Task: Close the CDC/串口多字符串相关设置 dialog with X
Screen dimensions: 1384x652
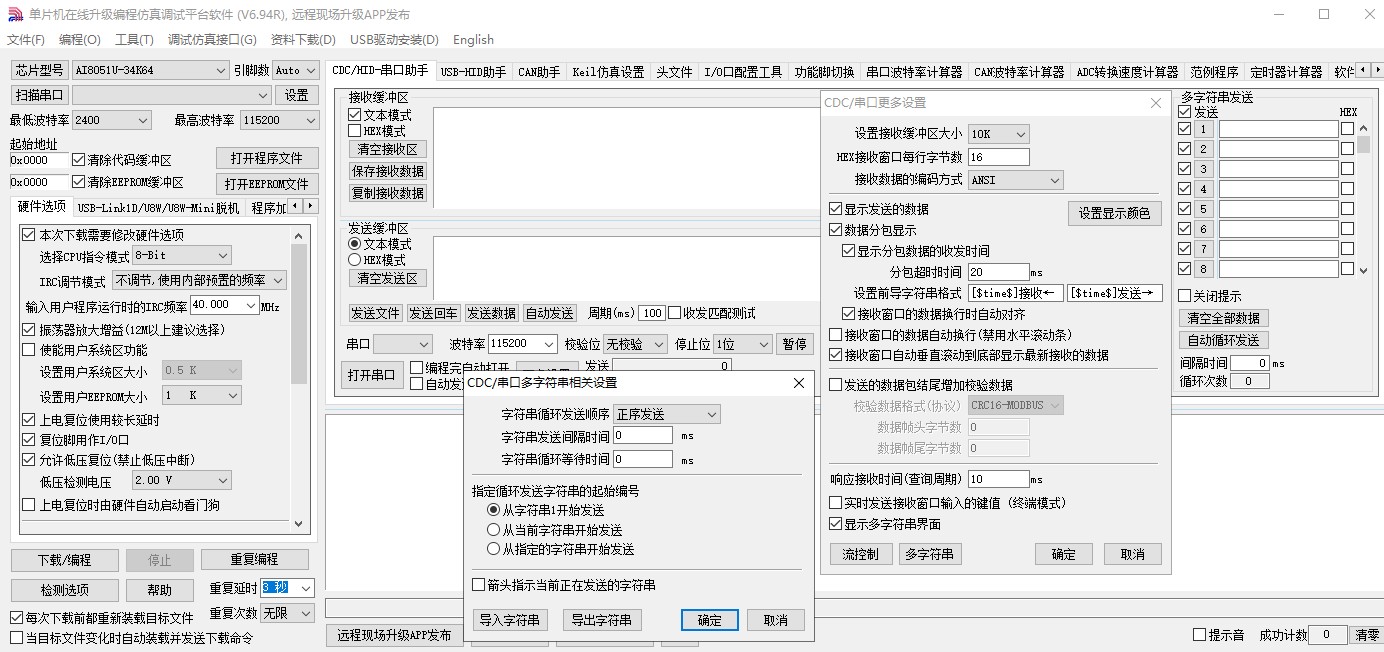Action: (799, 383)
